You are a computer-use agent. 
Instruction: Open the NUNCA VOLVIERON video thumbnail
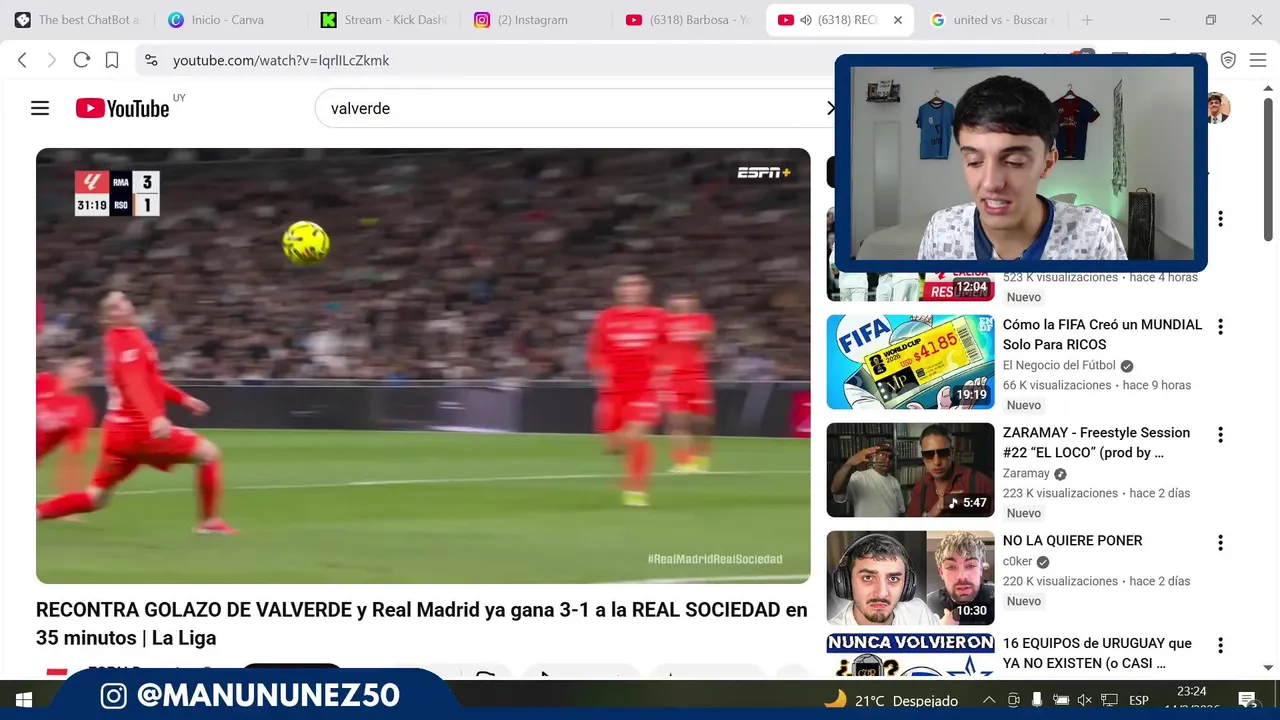pos(910,657)
